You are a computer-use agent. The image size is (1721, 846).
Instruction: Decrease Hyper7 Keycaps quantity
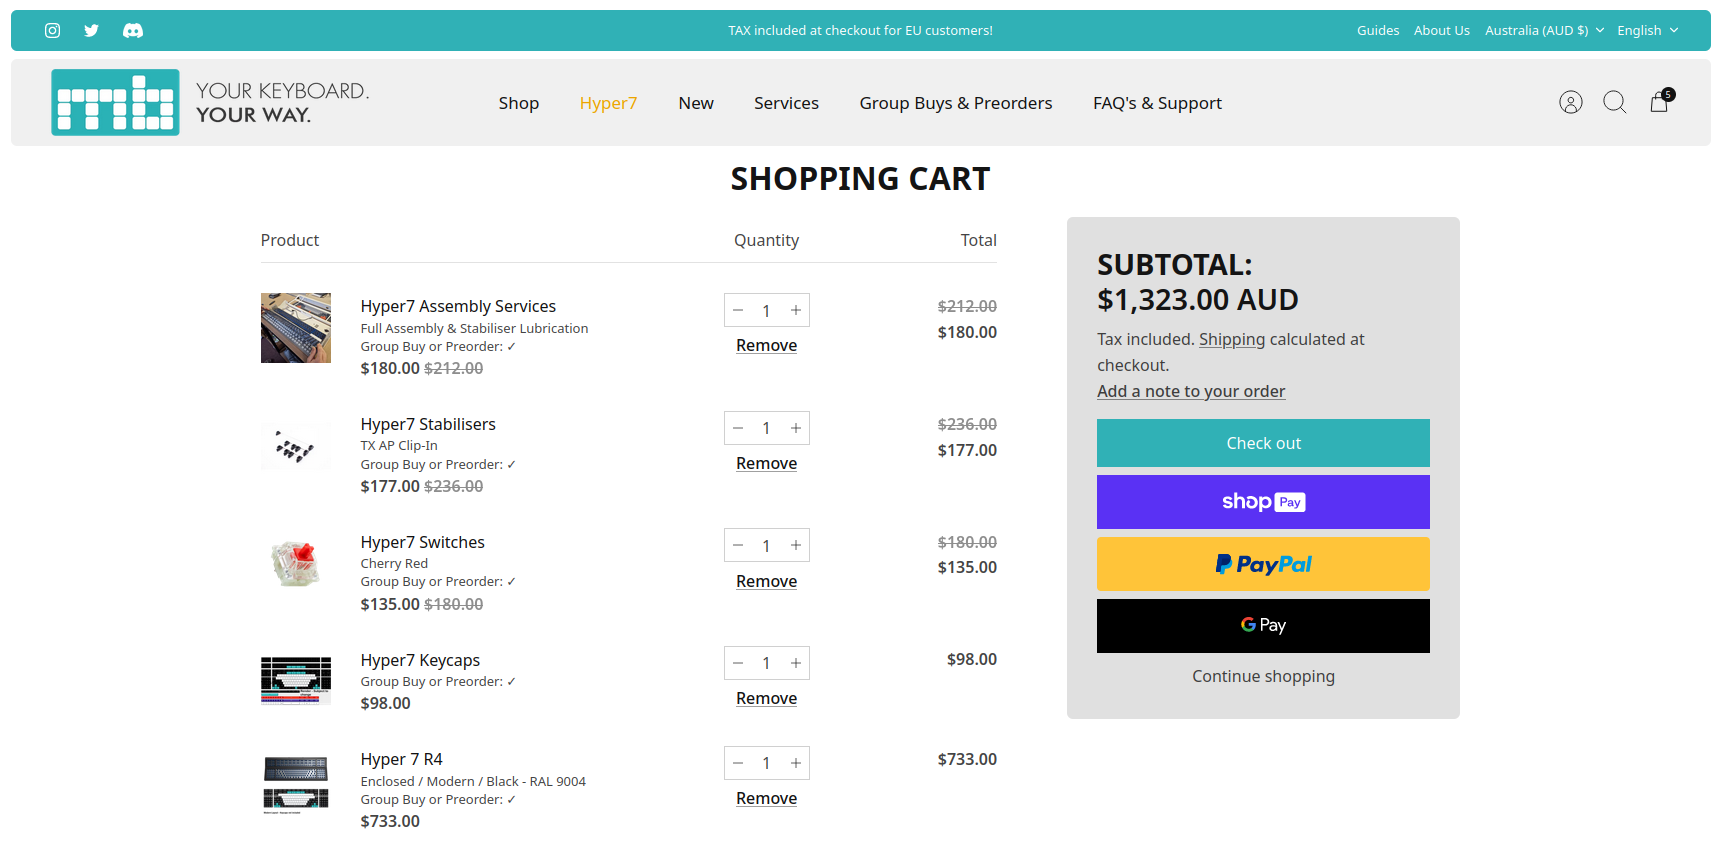(738, 663)
